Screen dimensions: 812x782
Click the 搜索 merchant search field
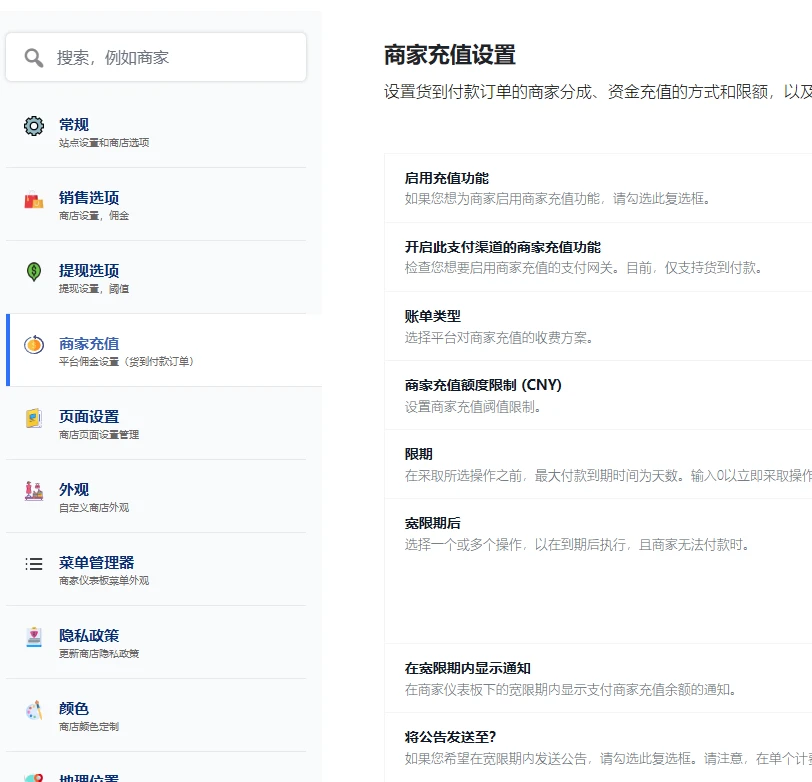coord(155,57)
